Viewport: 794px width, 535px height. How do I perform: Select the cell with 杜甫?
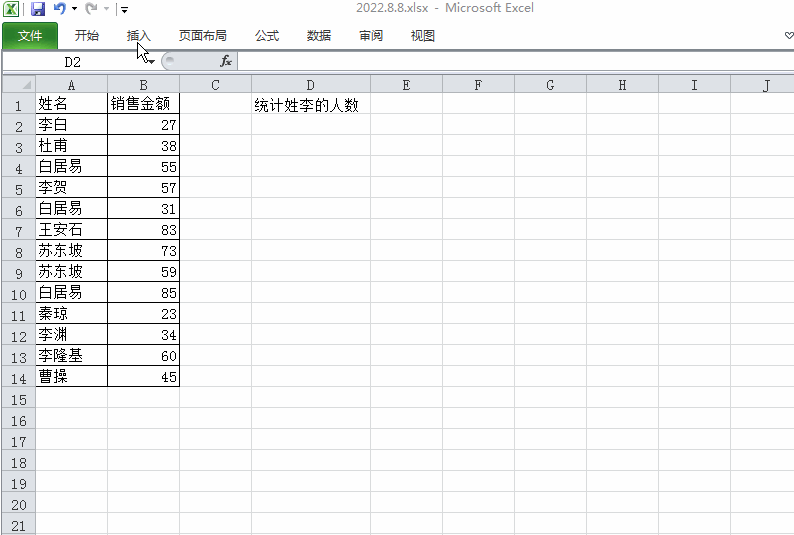tap(71, 145)
